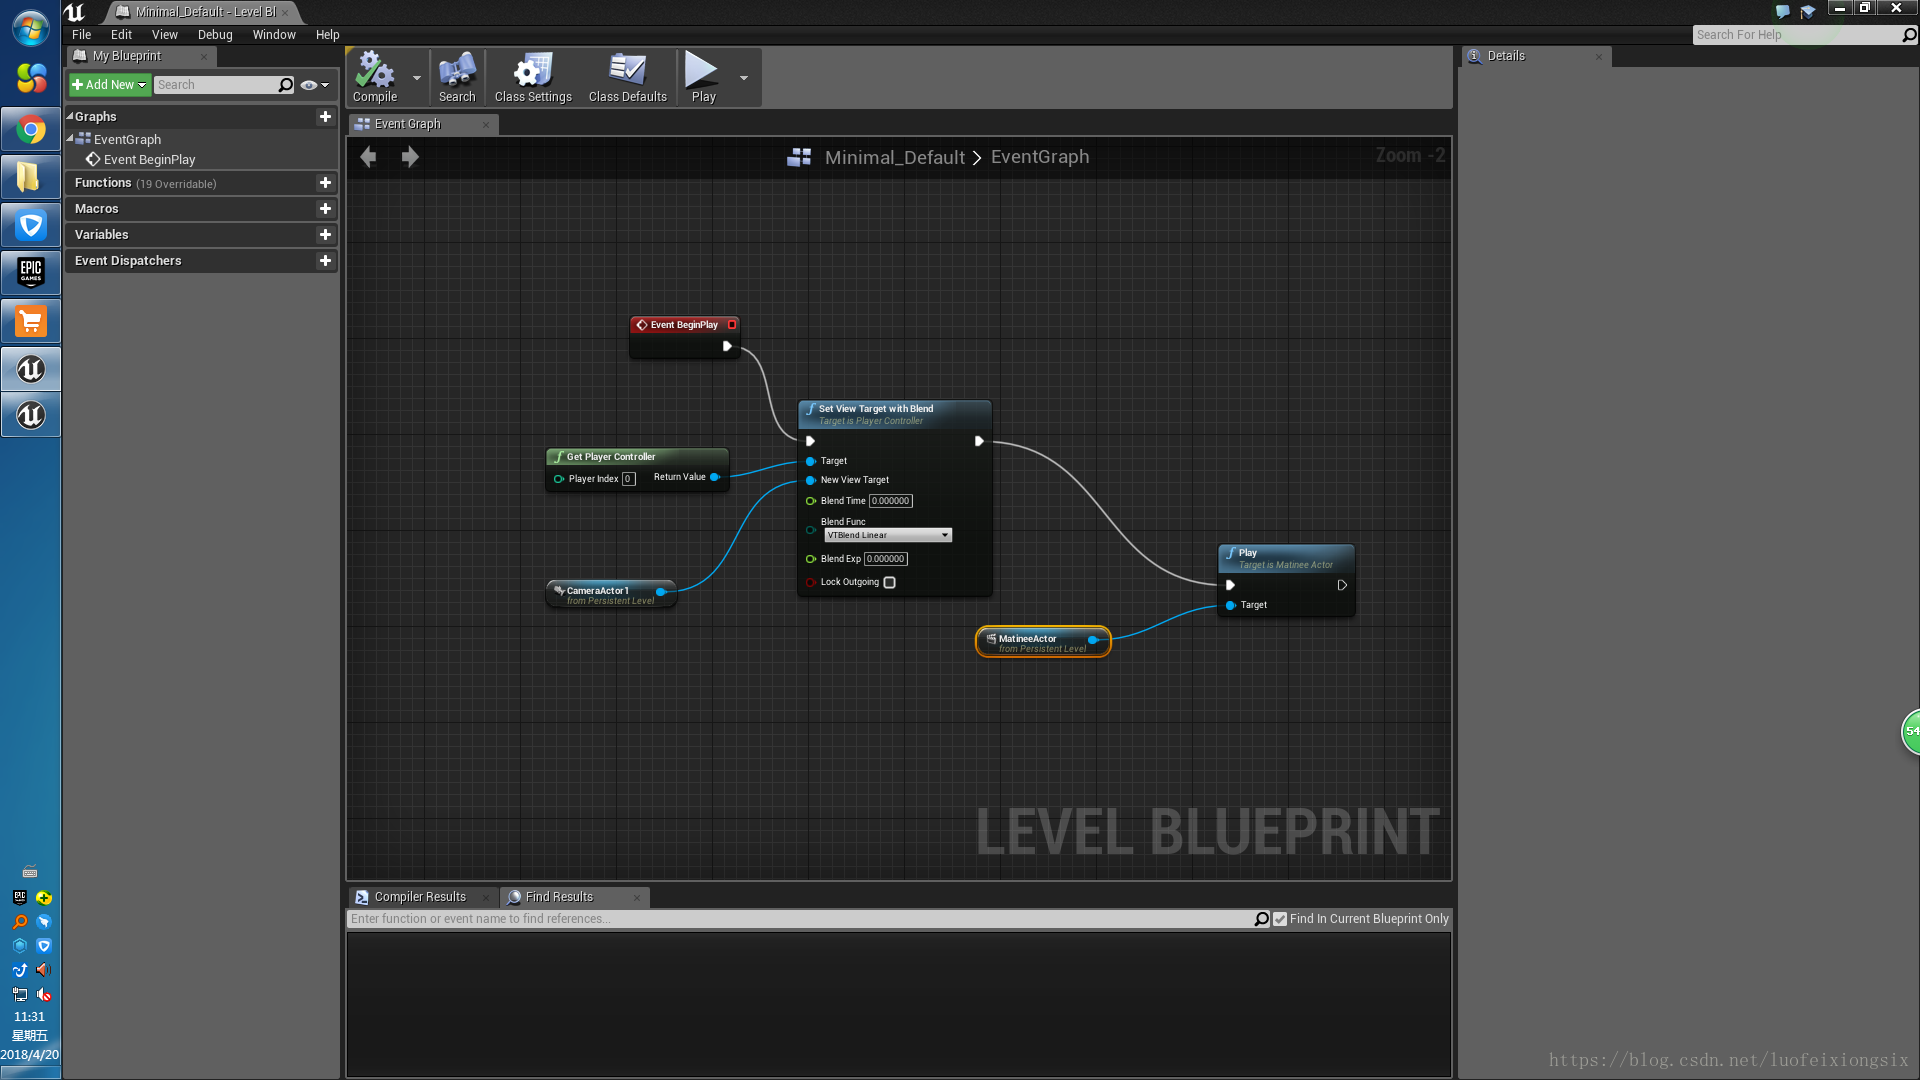Click the Search toolbar icon
The width and height of the screenshot is (1920, 1080).
pyautogui.click(x=457, y=77)
